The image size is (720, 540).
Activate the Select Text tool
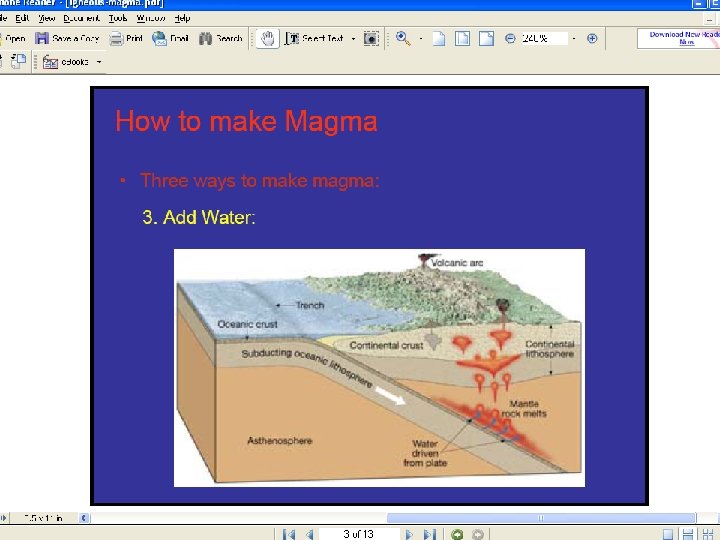point(314,39)
